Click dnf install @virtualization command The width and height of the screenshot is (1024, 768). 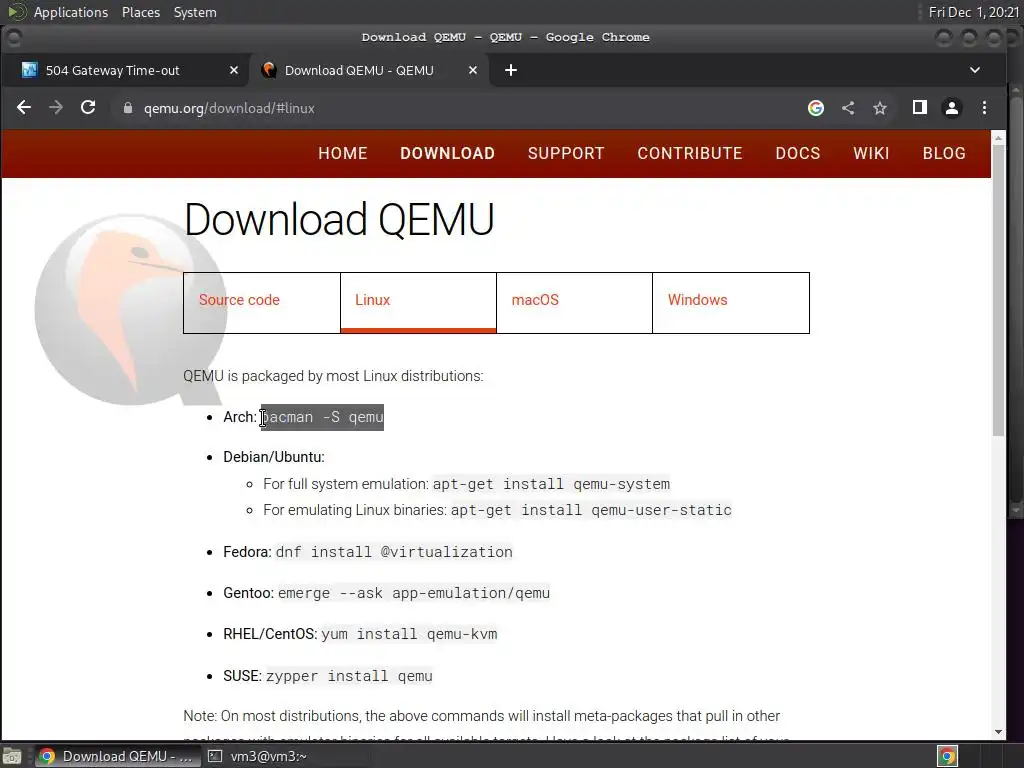pyautogui.click(x=394, y=552)
